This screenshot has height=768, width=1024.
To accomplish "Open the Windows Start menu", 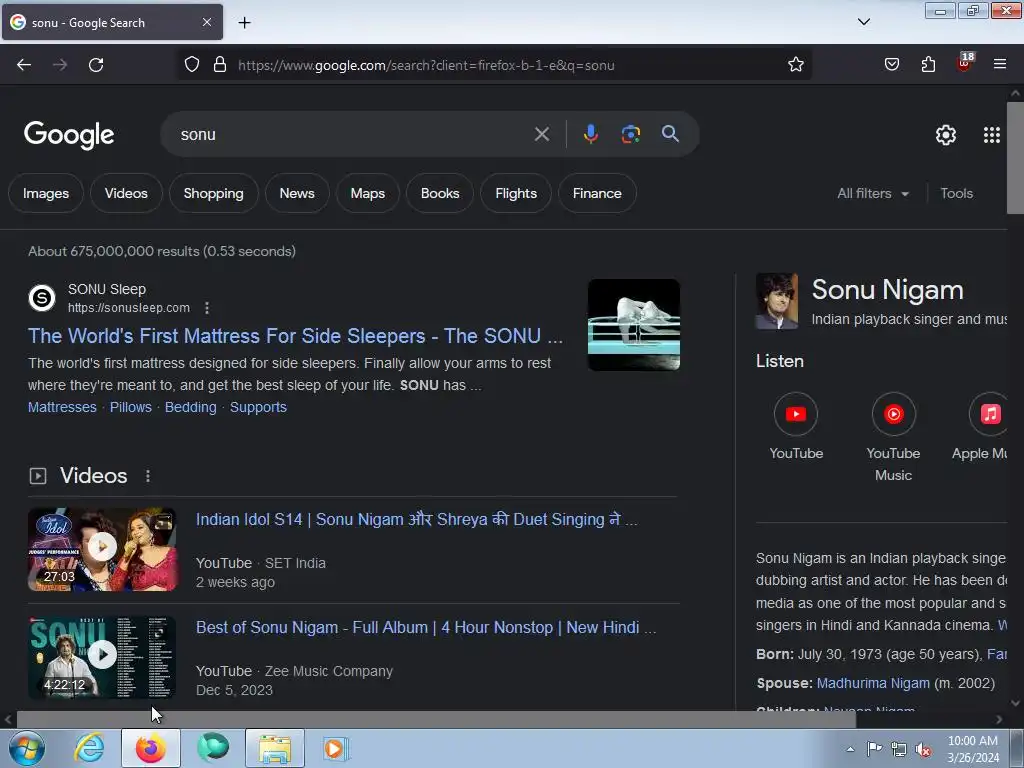I will click(x=27, y=748).
